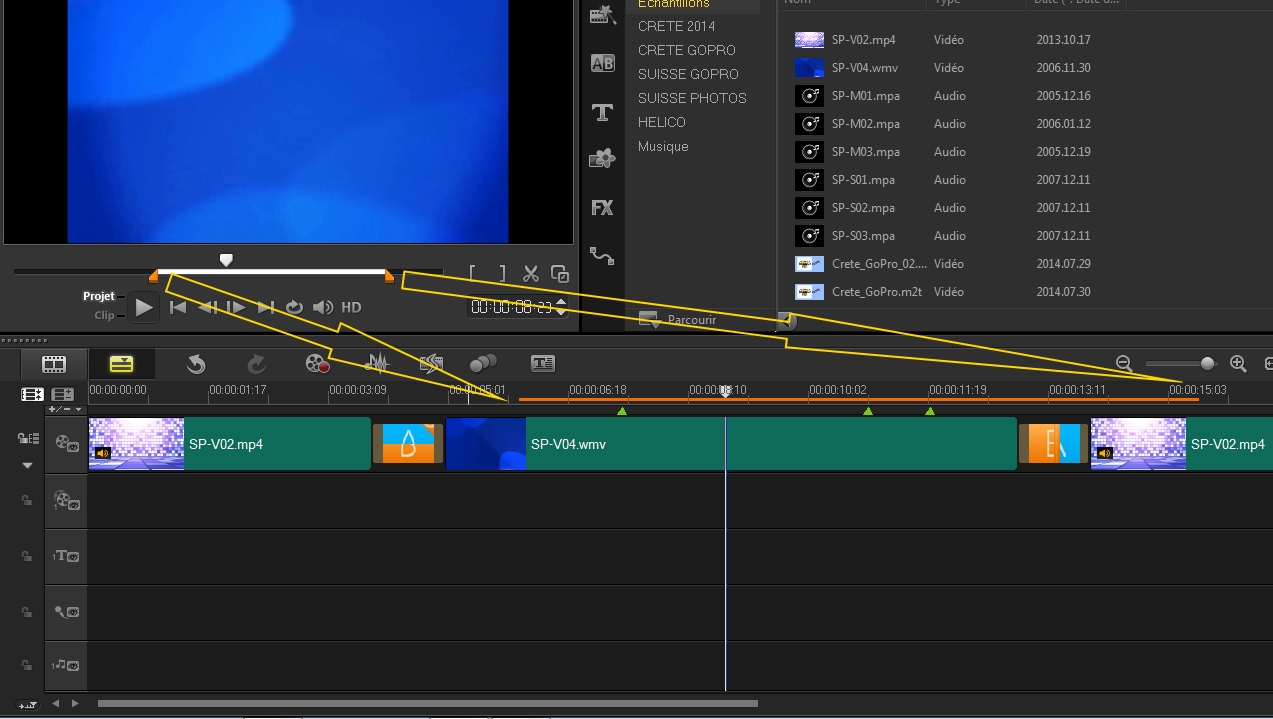This screenshot has height=719, width=1273.
Task: Toggle the lock on overlay track
Action: (27, 500)
